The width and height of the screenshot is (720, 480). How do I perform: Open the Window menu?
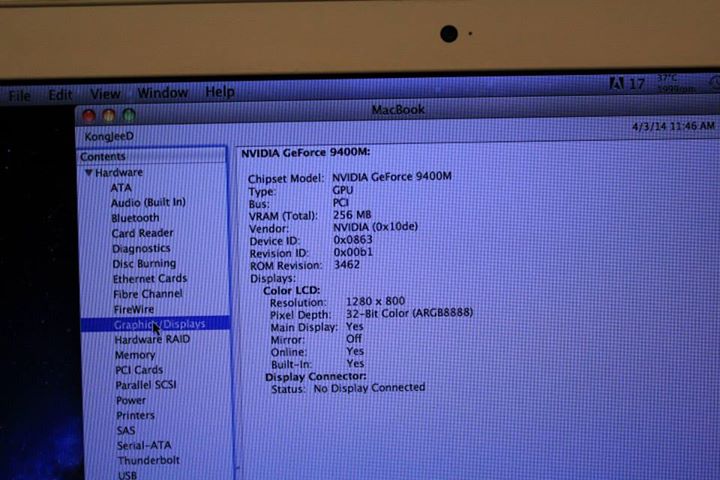tap(163, 93)
